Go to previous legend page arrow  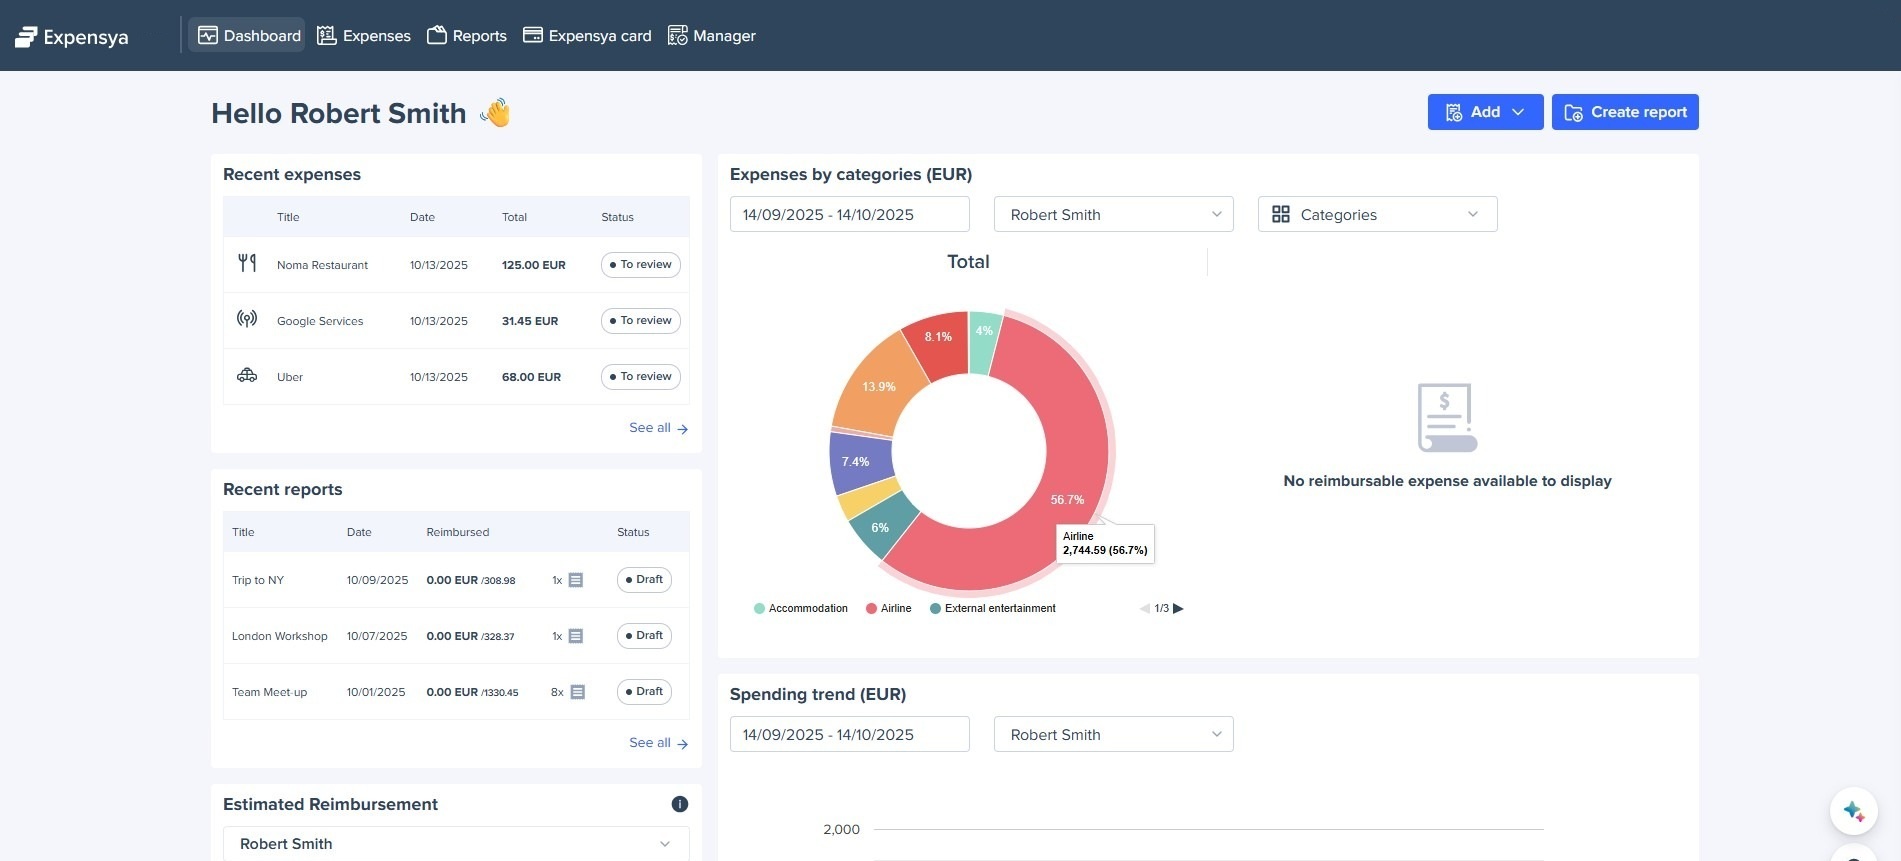click(x=1145, y=608)
